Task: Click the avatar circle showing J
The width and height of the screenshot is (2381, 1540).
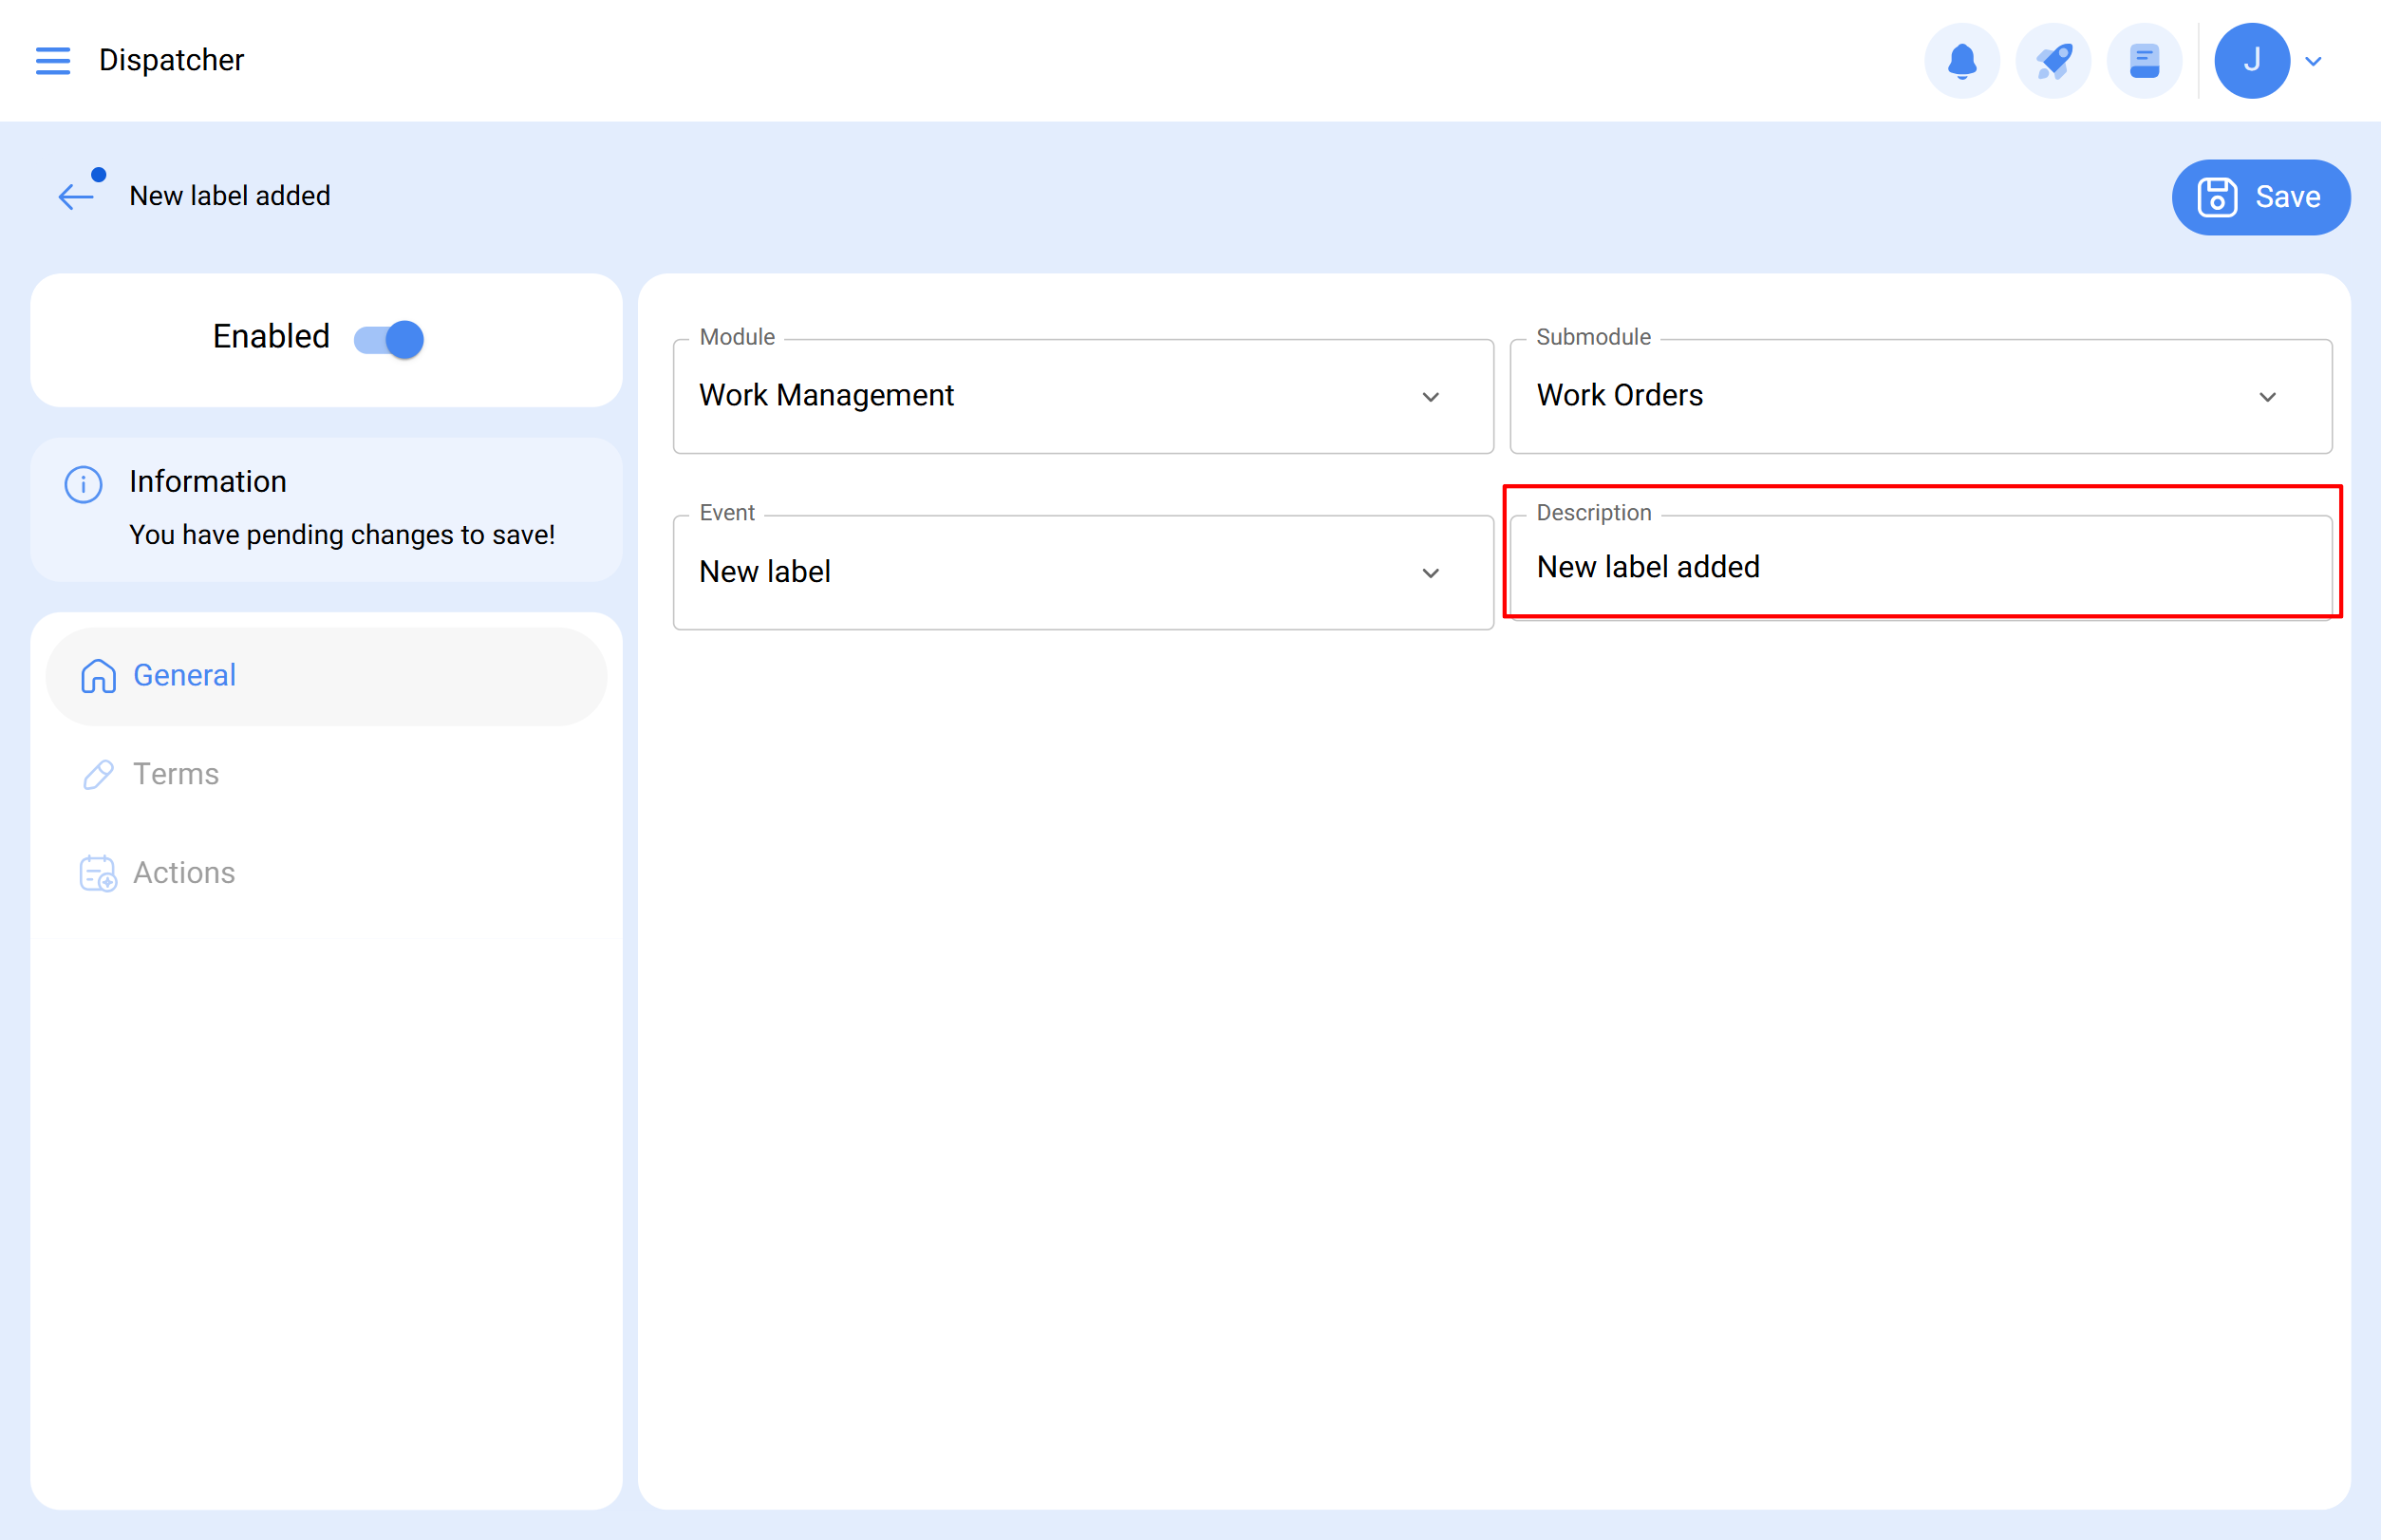Action: tap(2251, 60)
